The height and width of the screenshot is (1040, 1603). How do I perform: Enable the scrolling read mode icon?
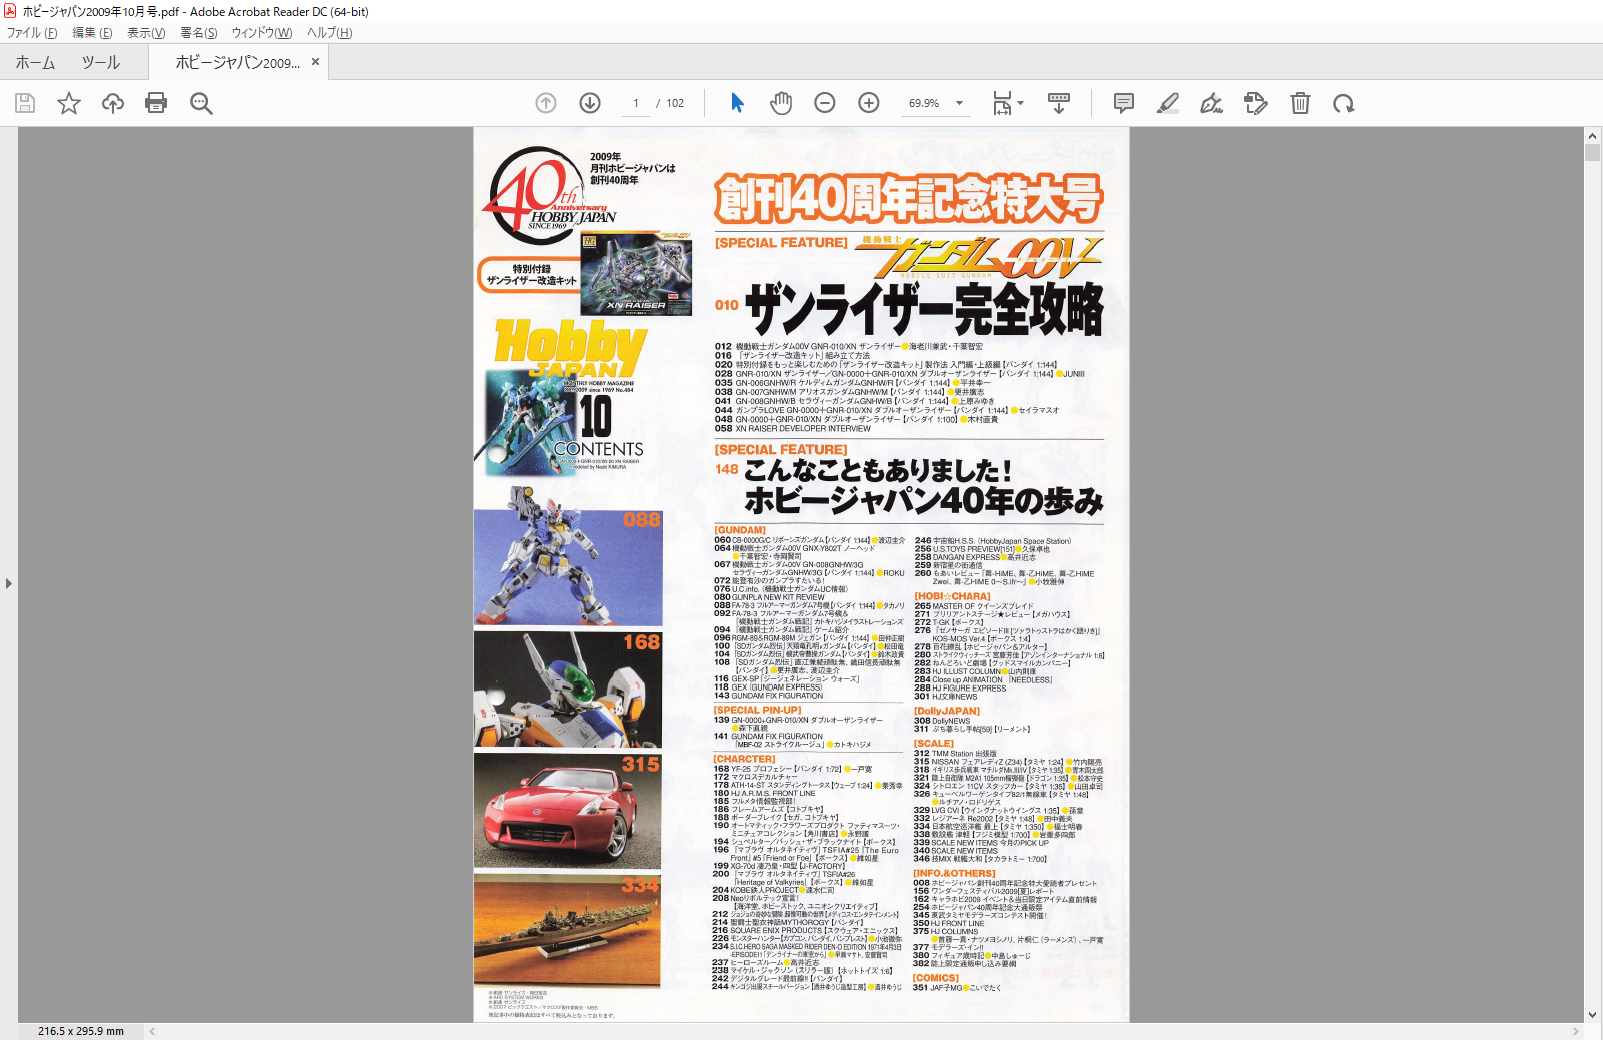pos(1059,103)
